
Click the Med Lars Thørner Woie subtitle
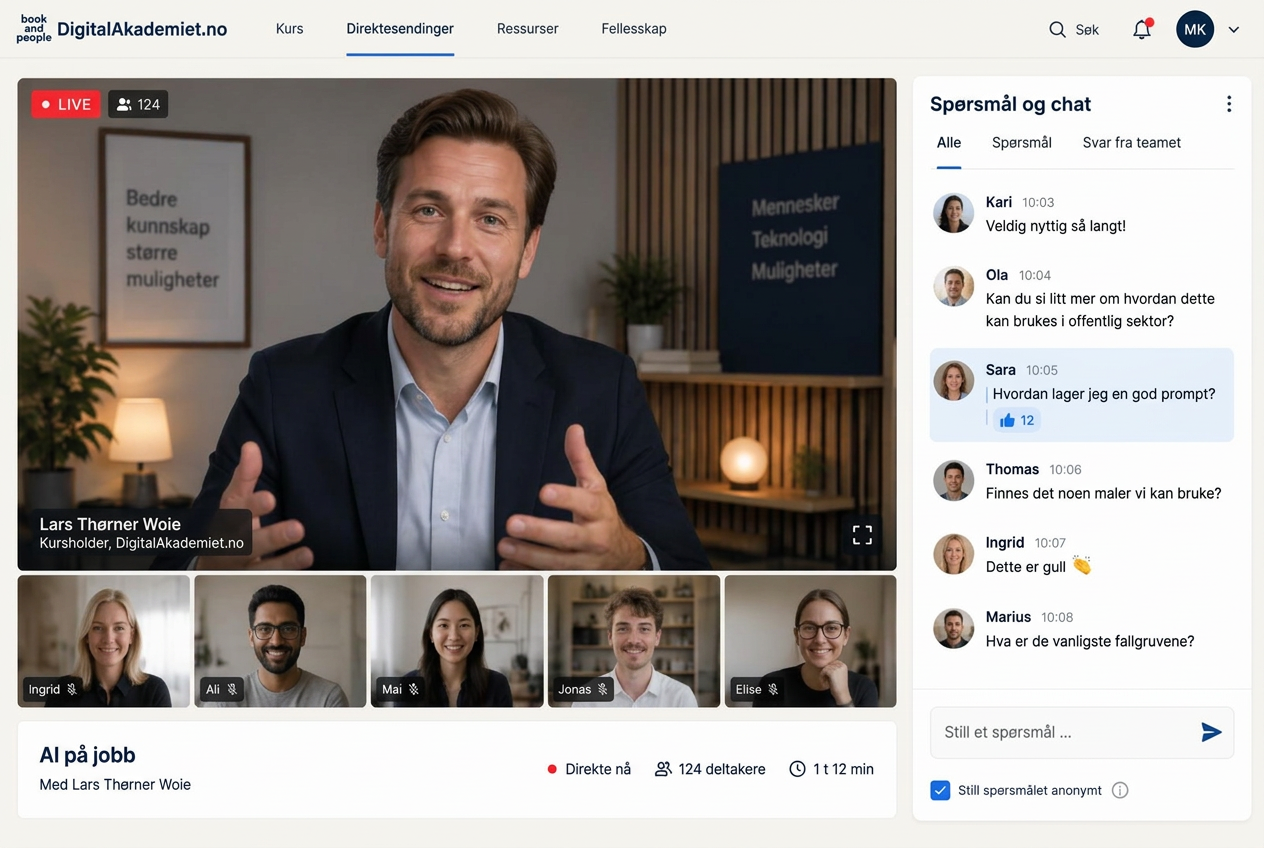tap(115, 785)
